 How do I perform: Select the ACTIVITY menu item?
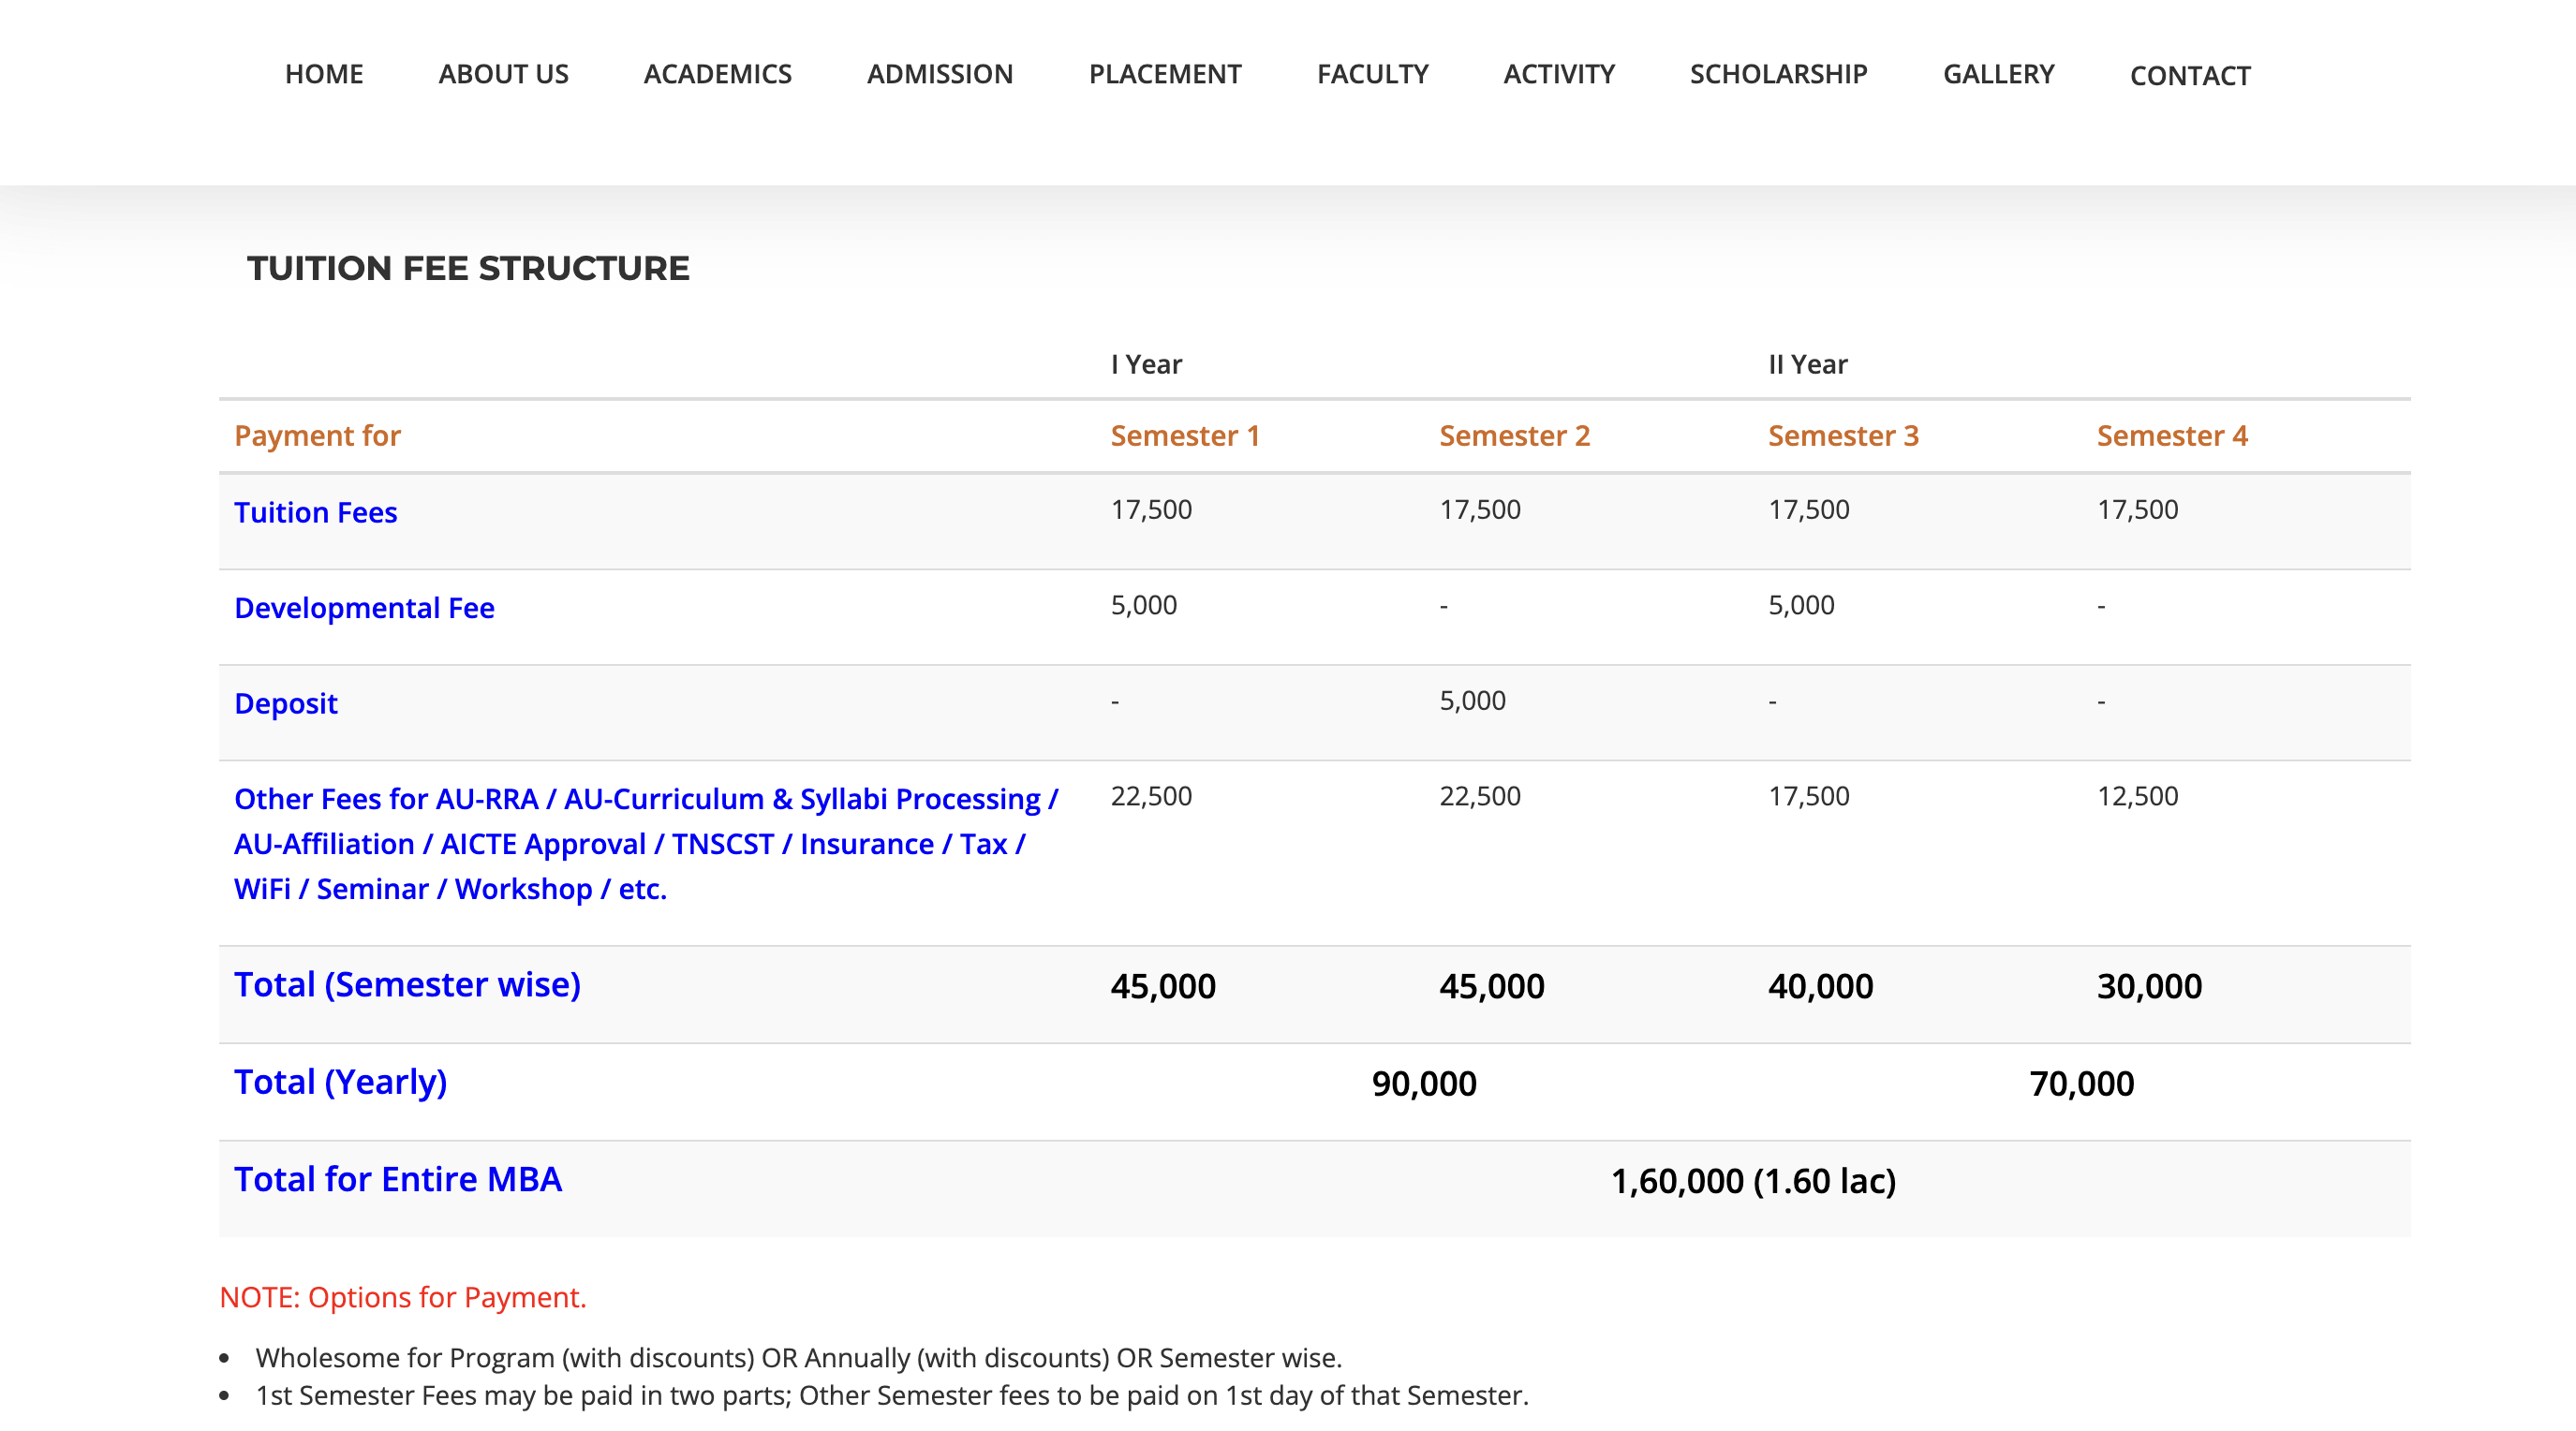coord(1559,74)
